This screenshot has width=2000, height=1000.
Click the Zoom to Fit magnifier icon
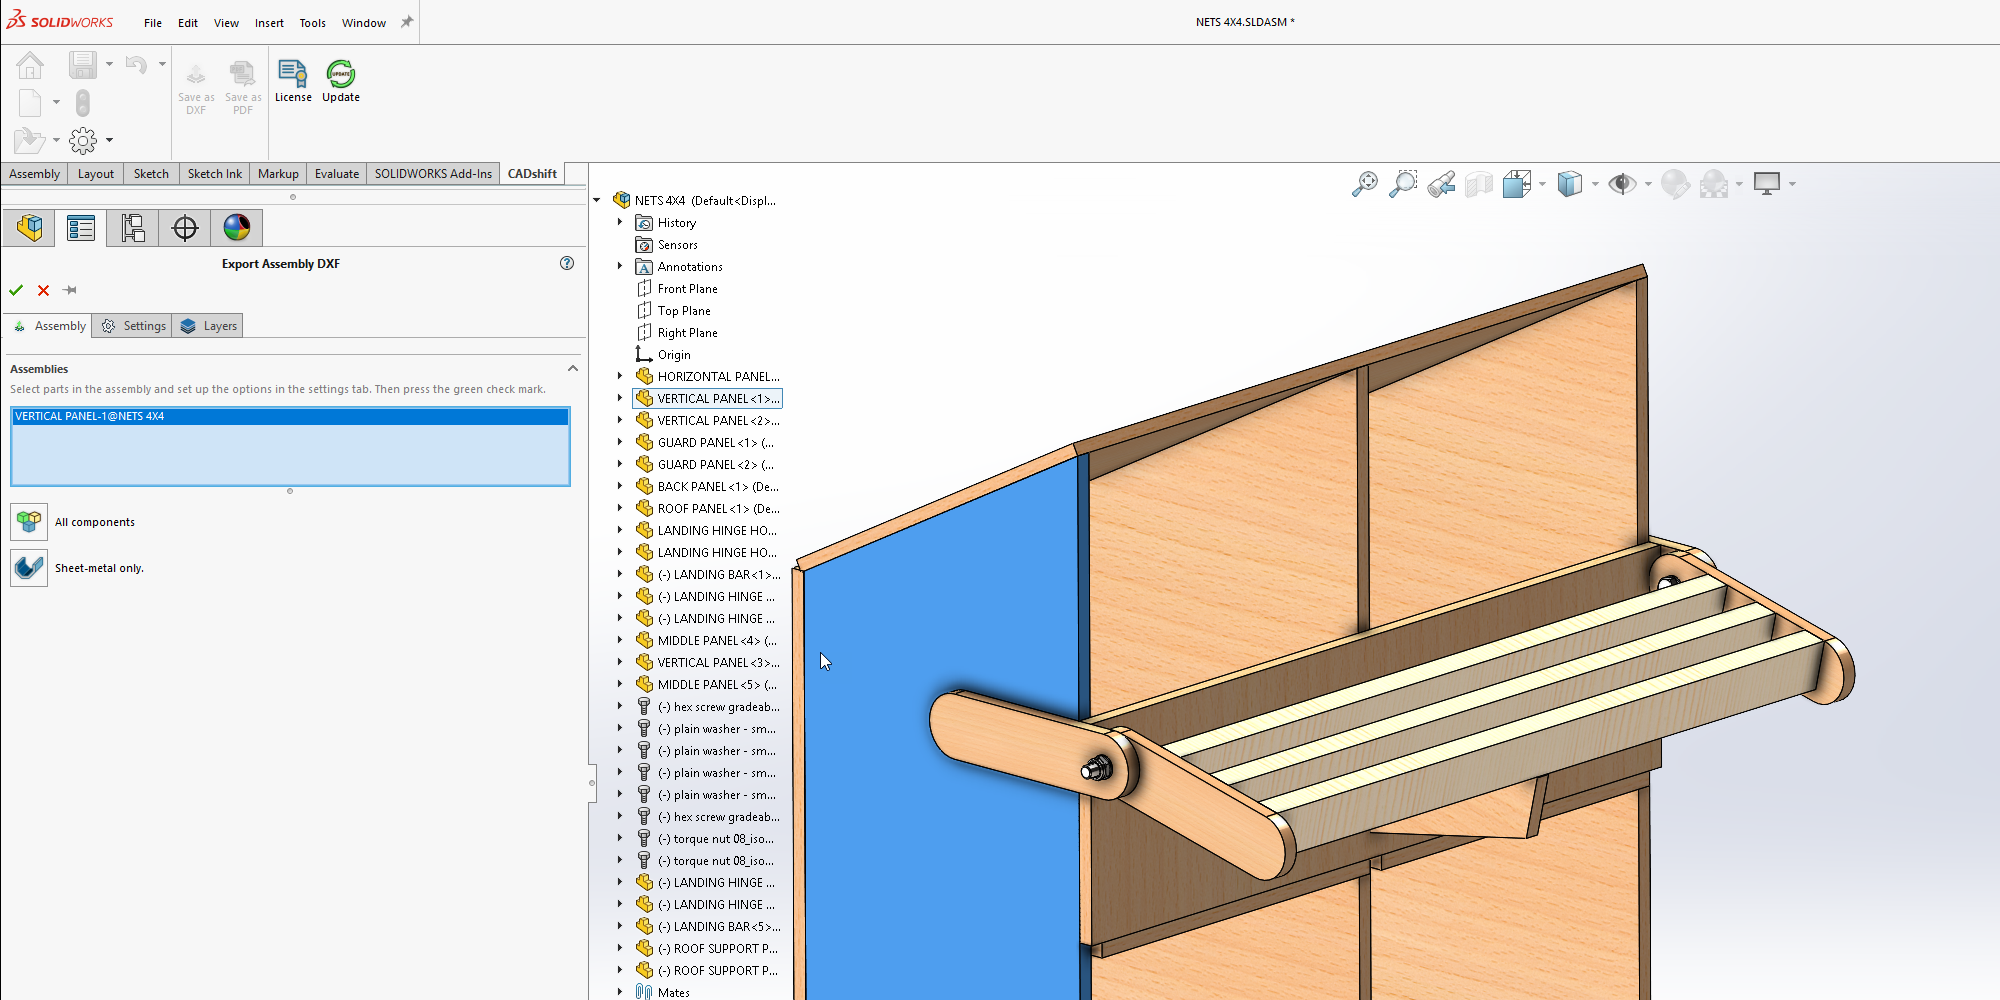click(x=1364, y=184)
